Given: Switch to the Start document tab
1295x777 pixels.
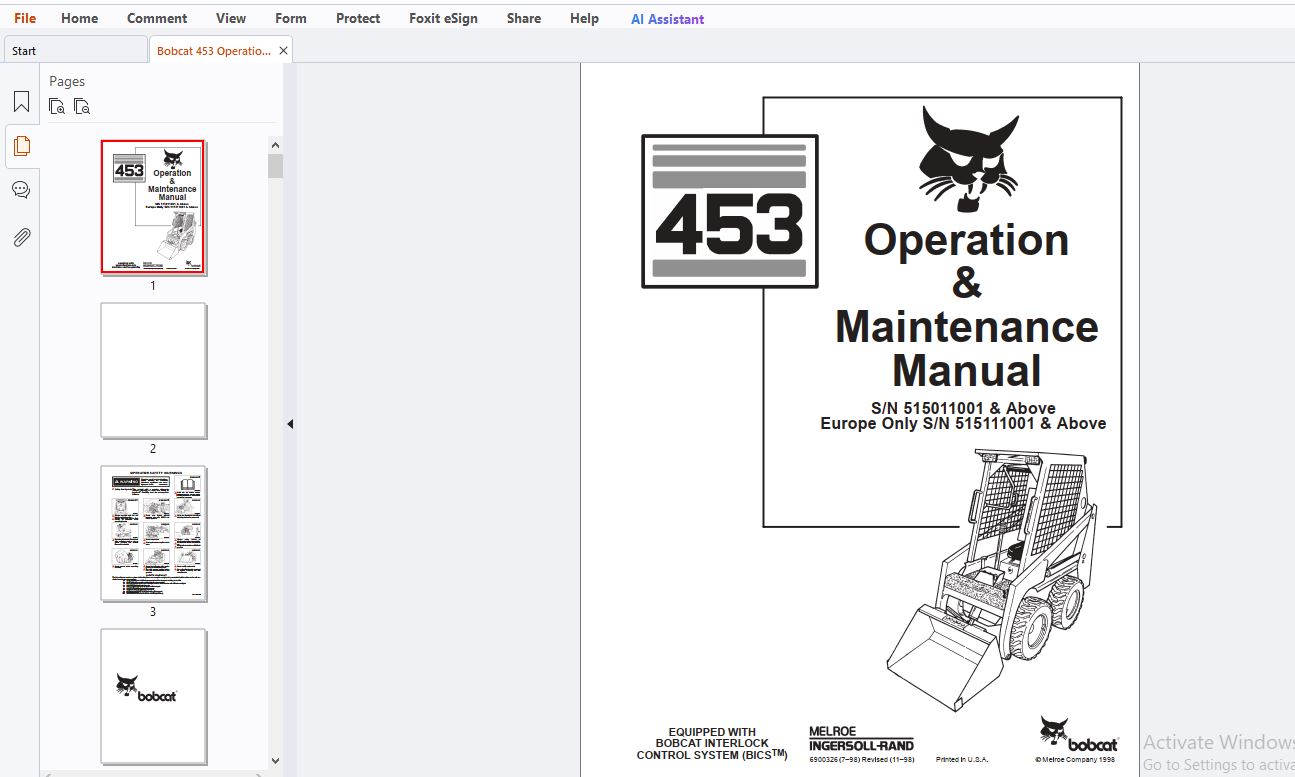Looking at the screenshot, I should click(75, 50).
